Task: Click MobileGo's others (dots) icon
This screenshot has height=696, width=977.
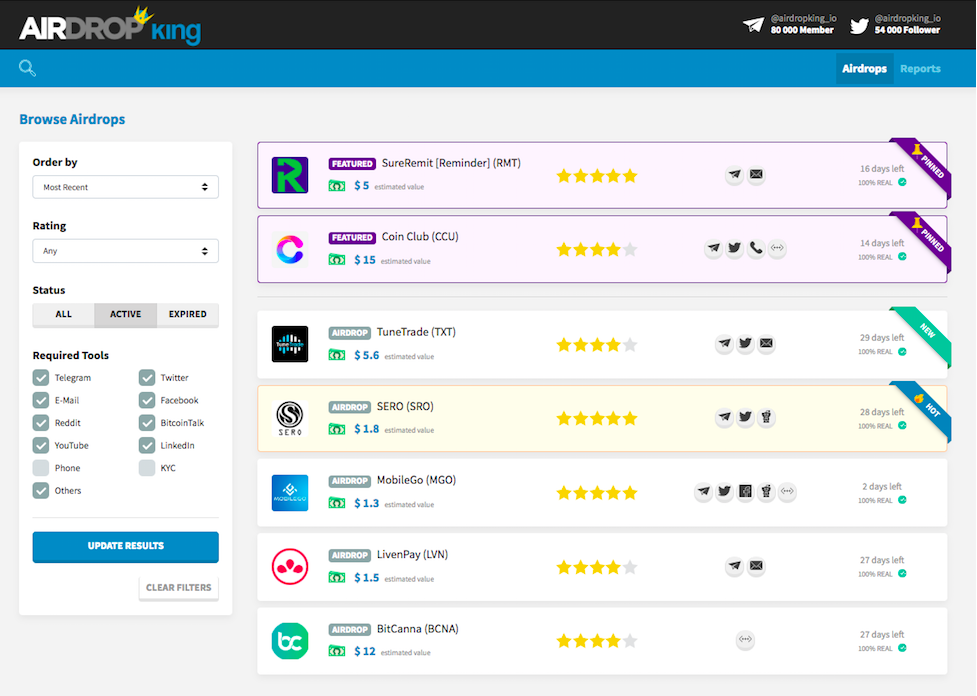Action: pos(788,491)
